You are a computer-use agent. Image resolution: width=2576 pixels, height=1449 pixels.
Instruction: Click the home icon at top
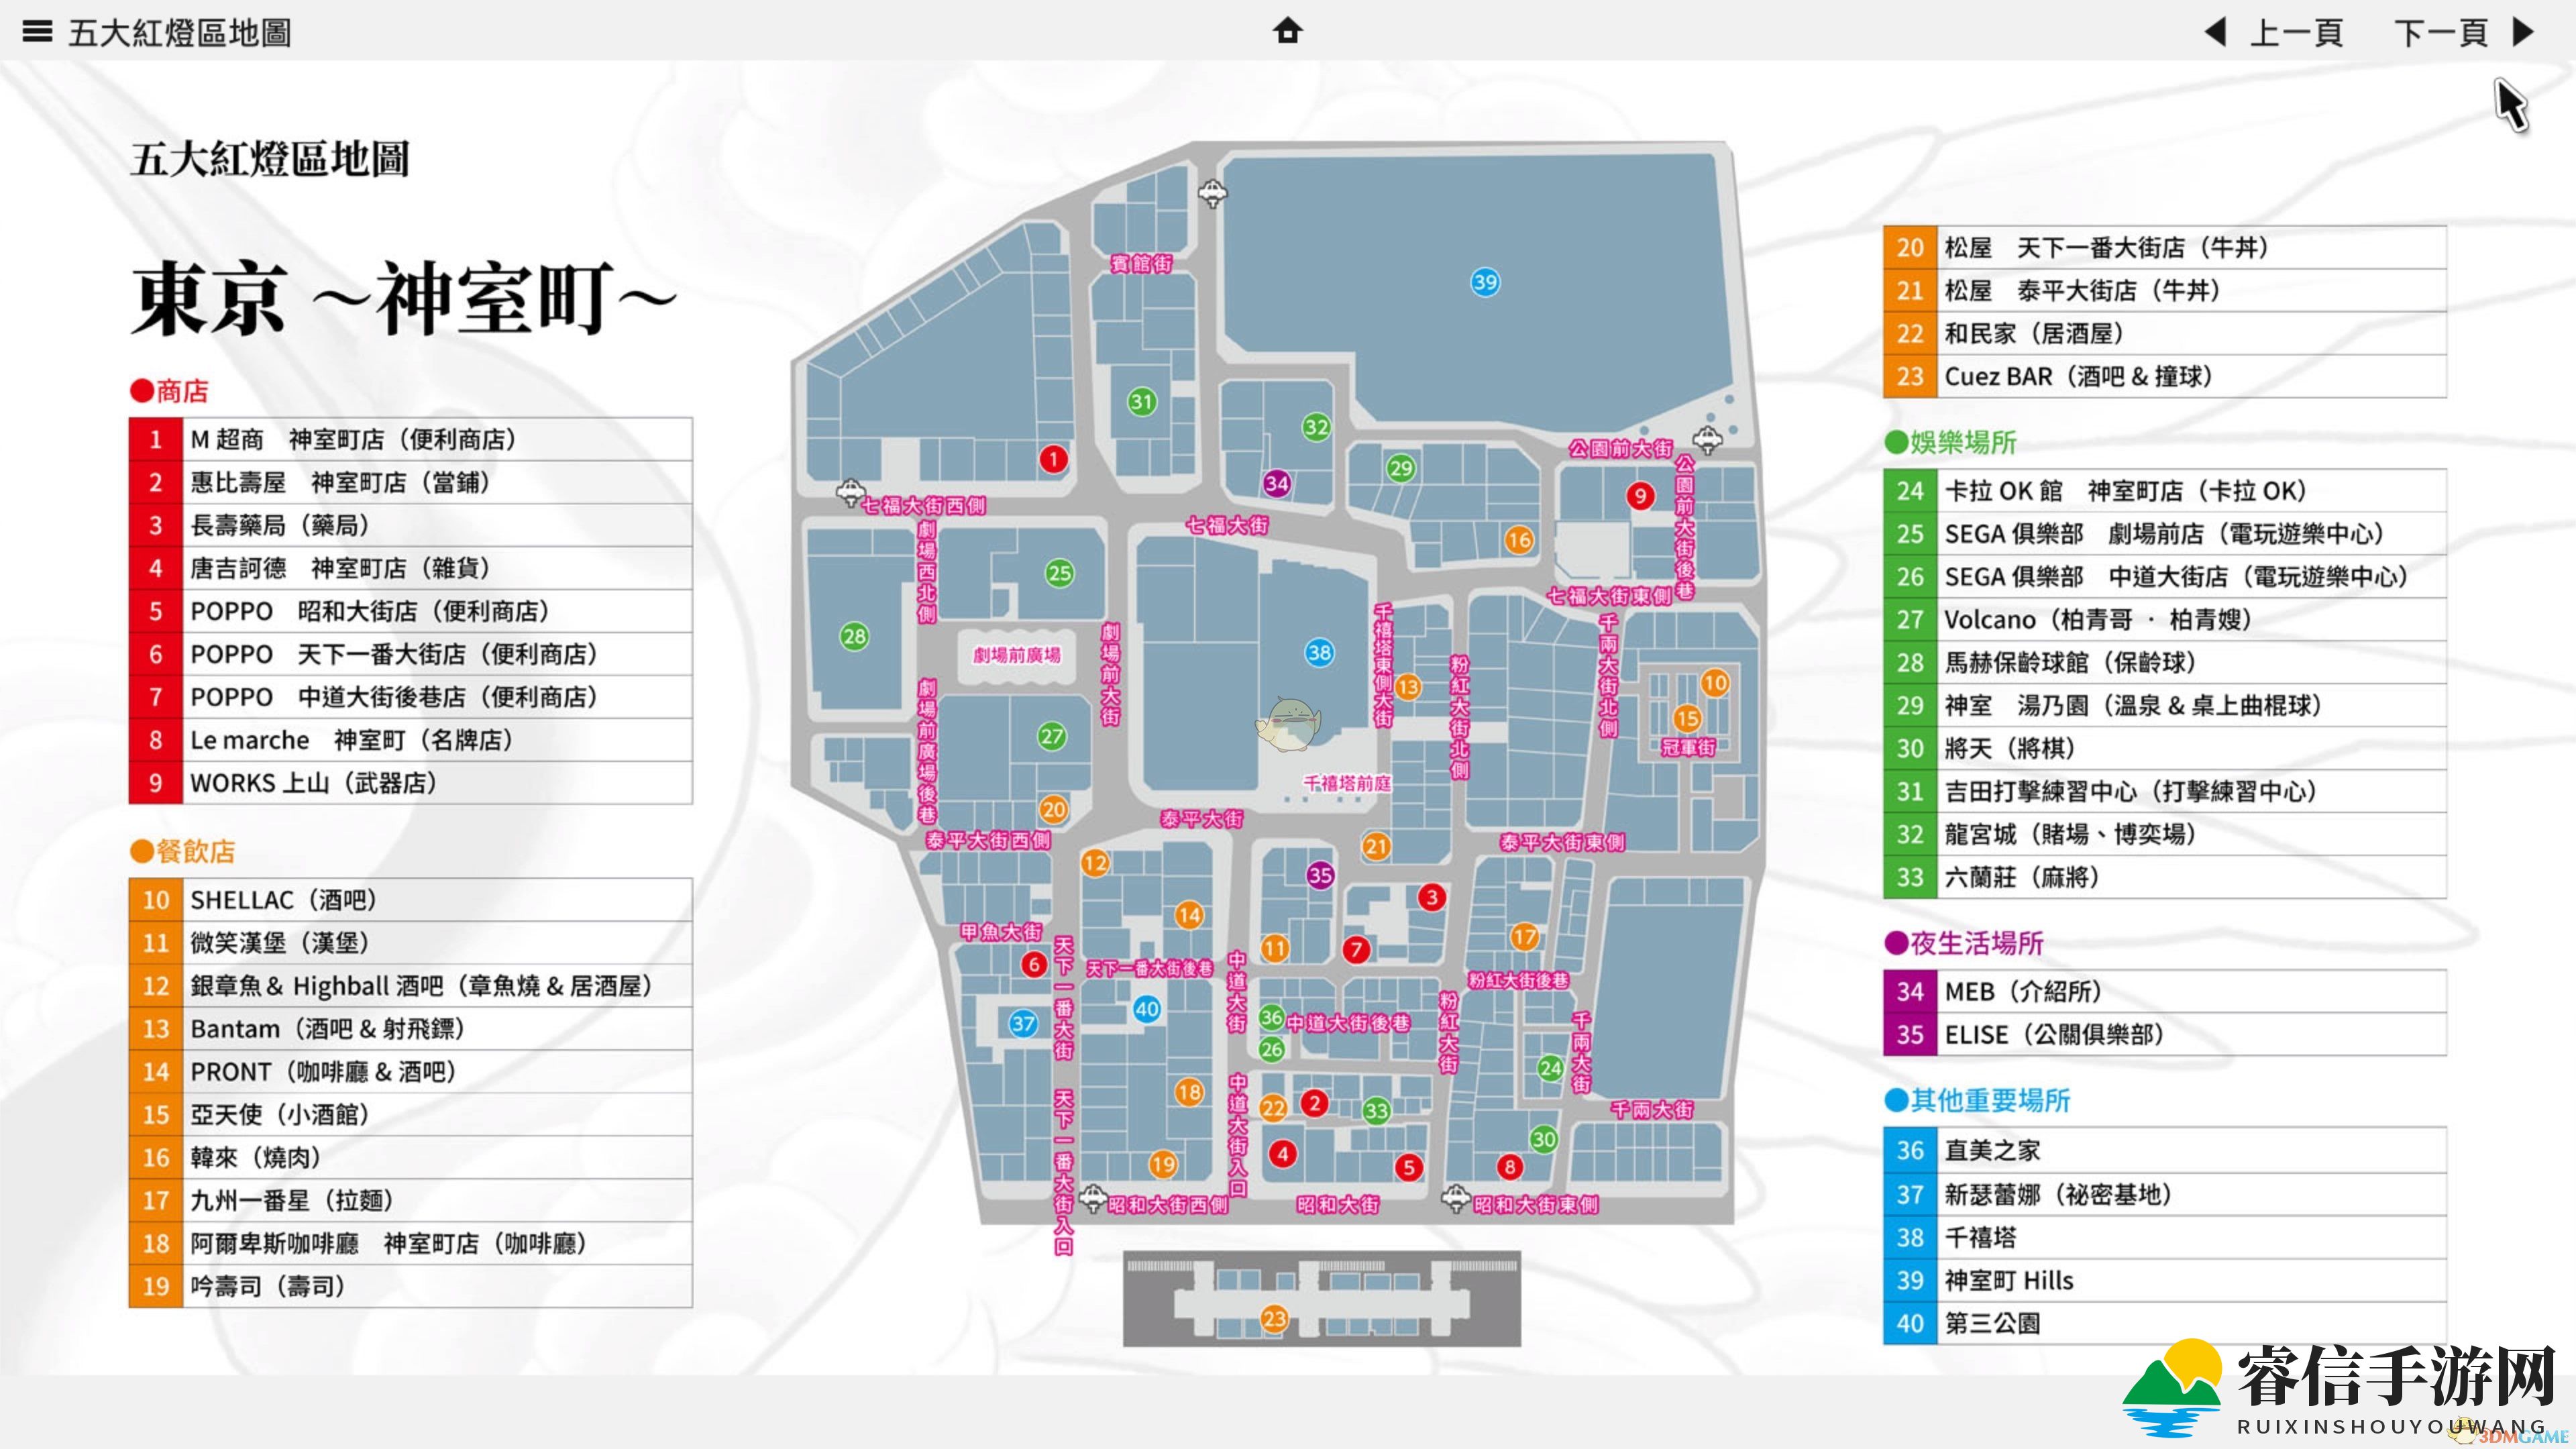(1287, 31)
